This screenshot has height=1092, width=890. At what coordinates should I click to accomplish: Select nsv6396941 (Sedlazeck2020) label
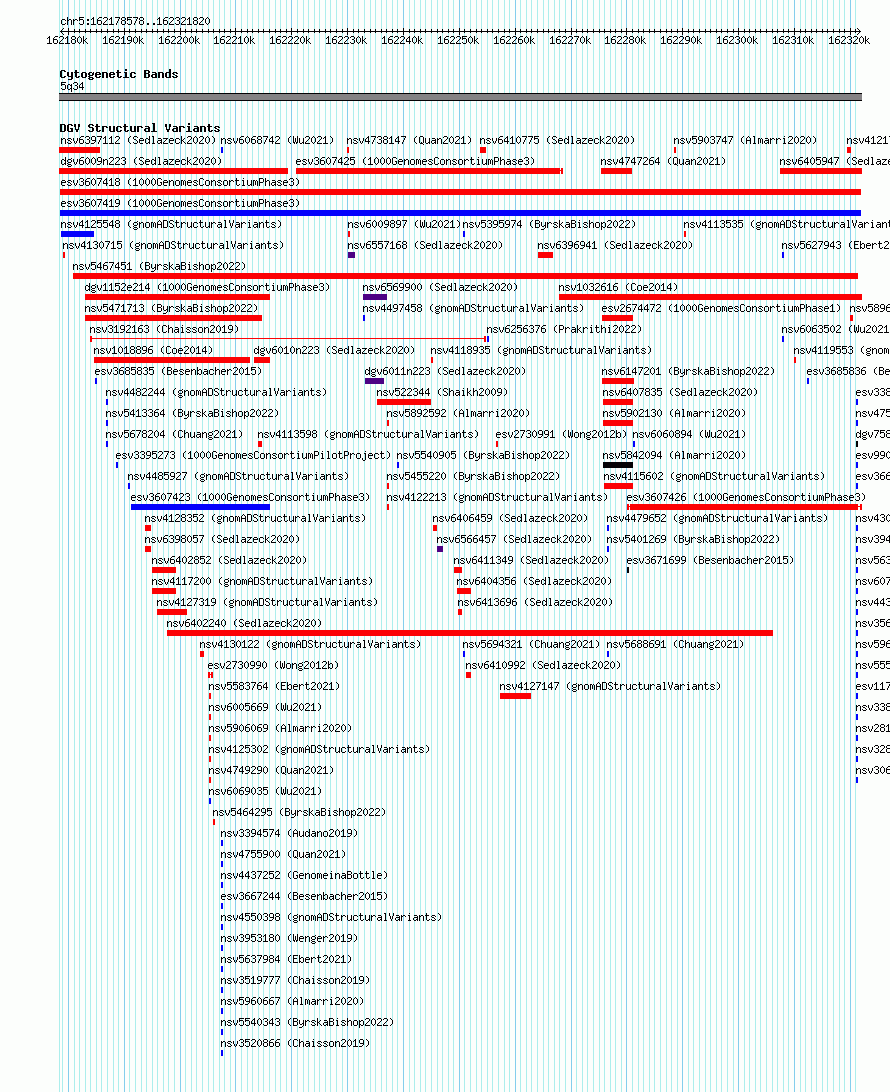[615, 246]
